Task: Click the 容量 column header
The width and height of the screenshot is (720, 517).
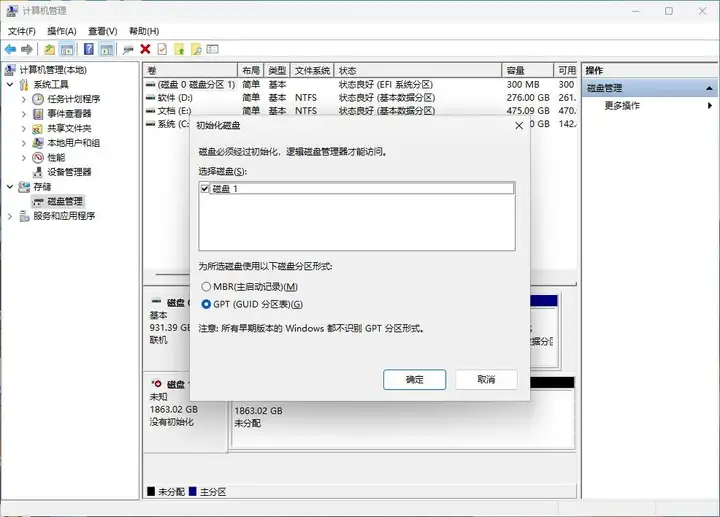Action: coord(528,71)
